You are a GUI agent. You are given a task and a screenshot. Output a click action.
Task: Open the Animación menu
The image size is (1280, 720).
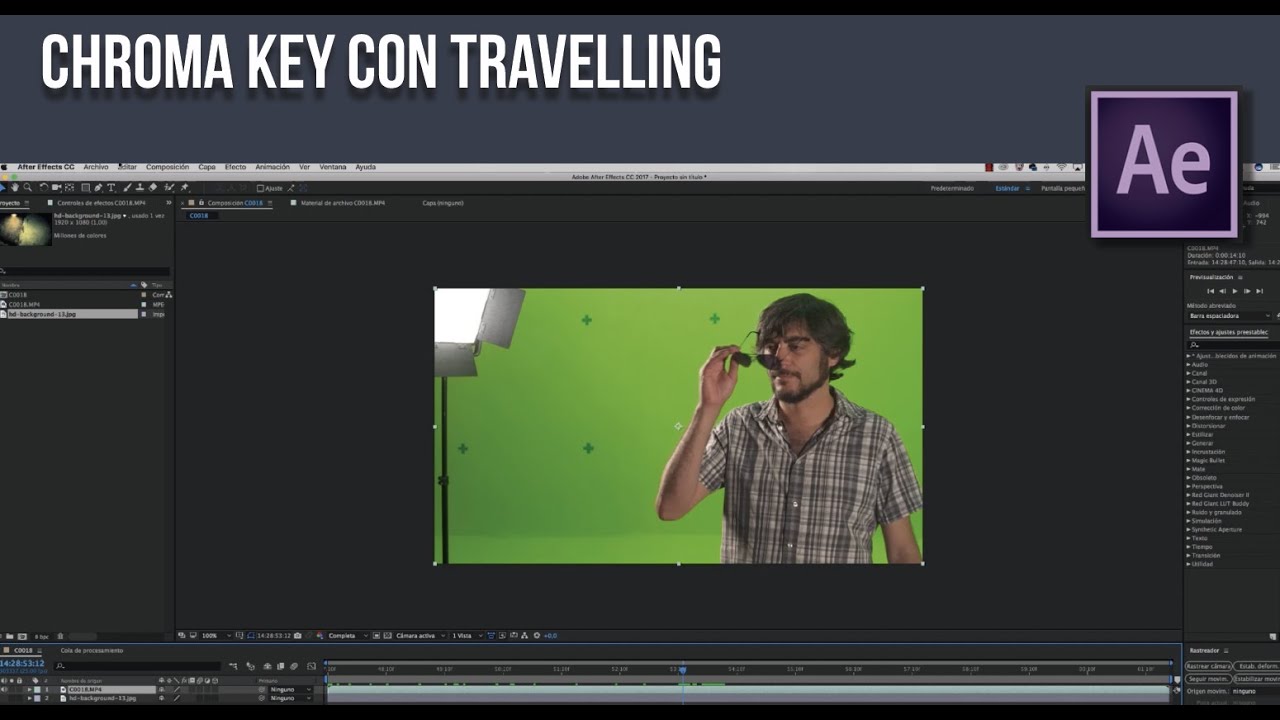(x=272, y=167)
